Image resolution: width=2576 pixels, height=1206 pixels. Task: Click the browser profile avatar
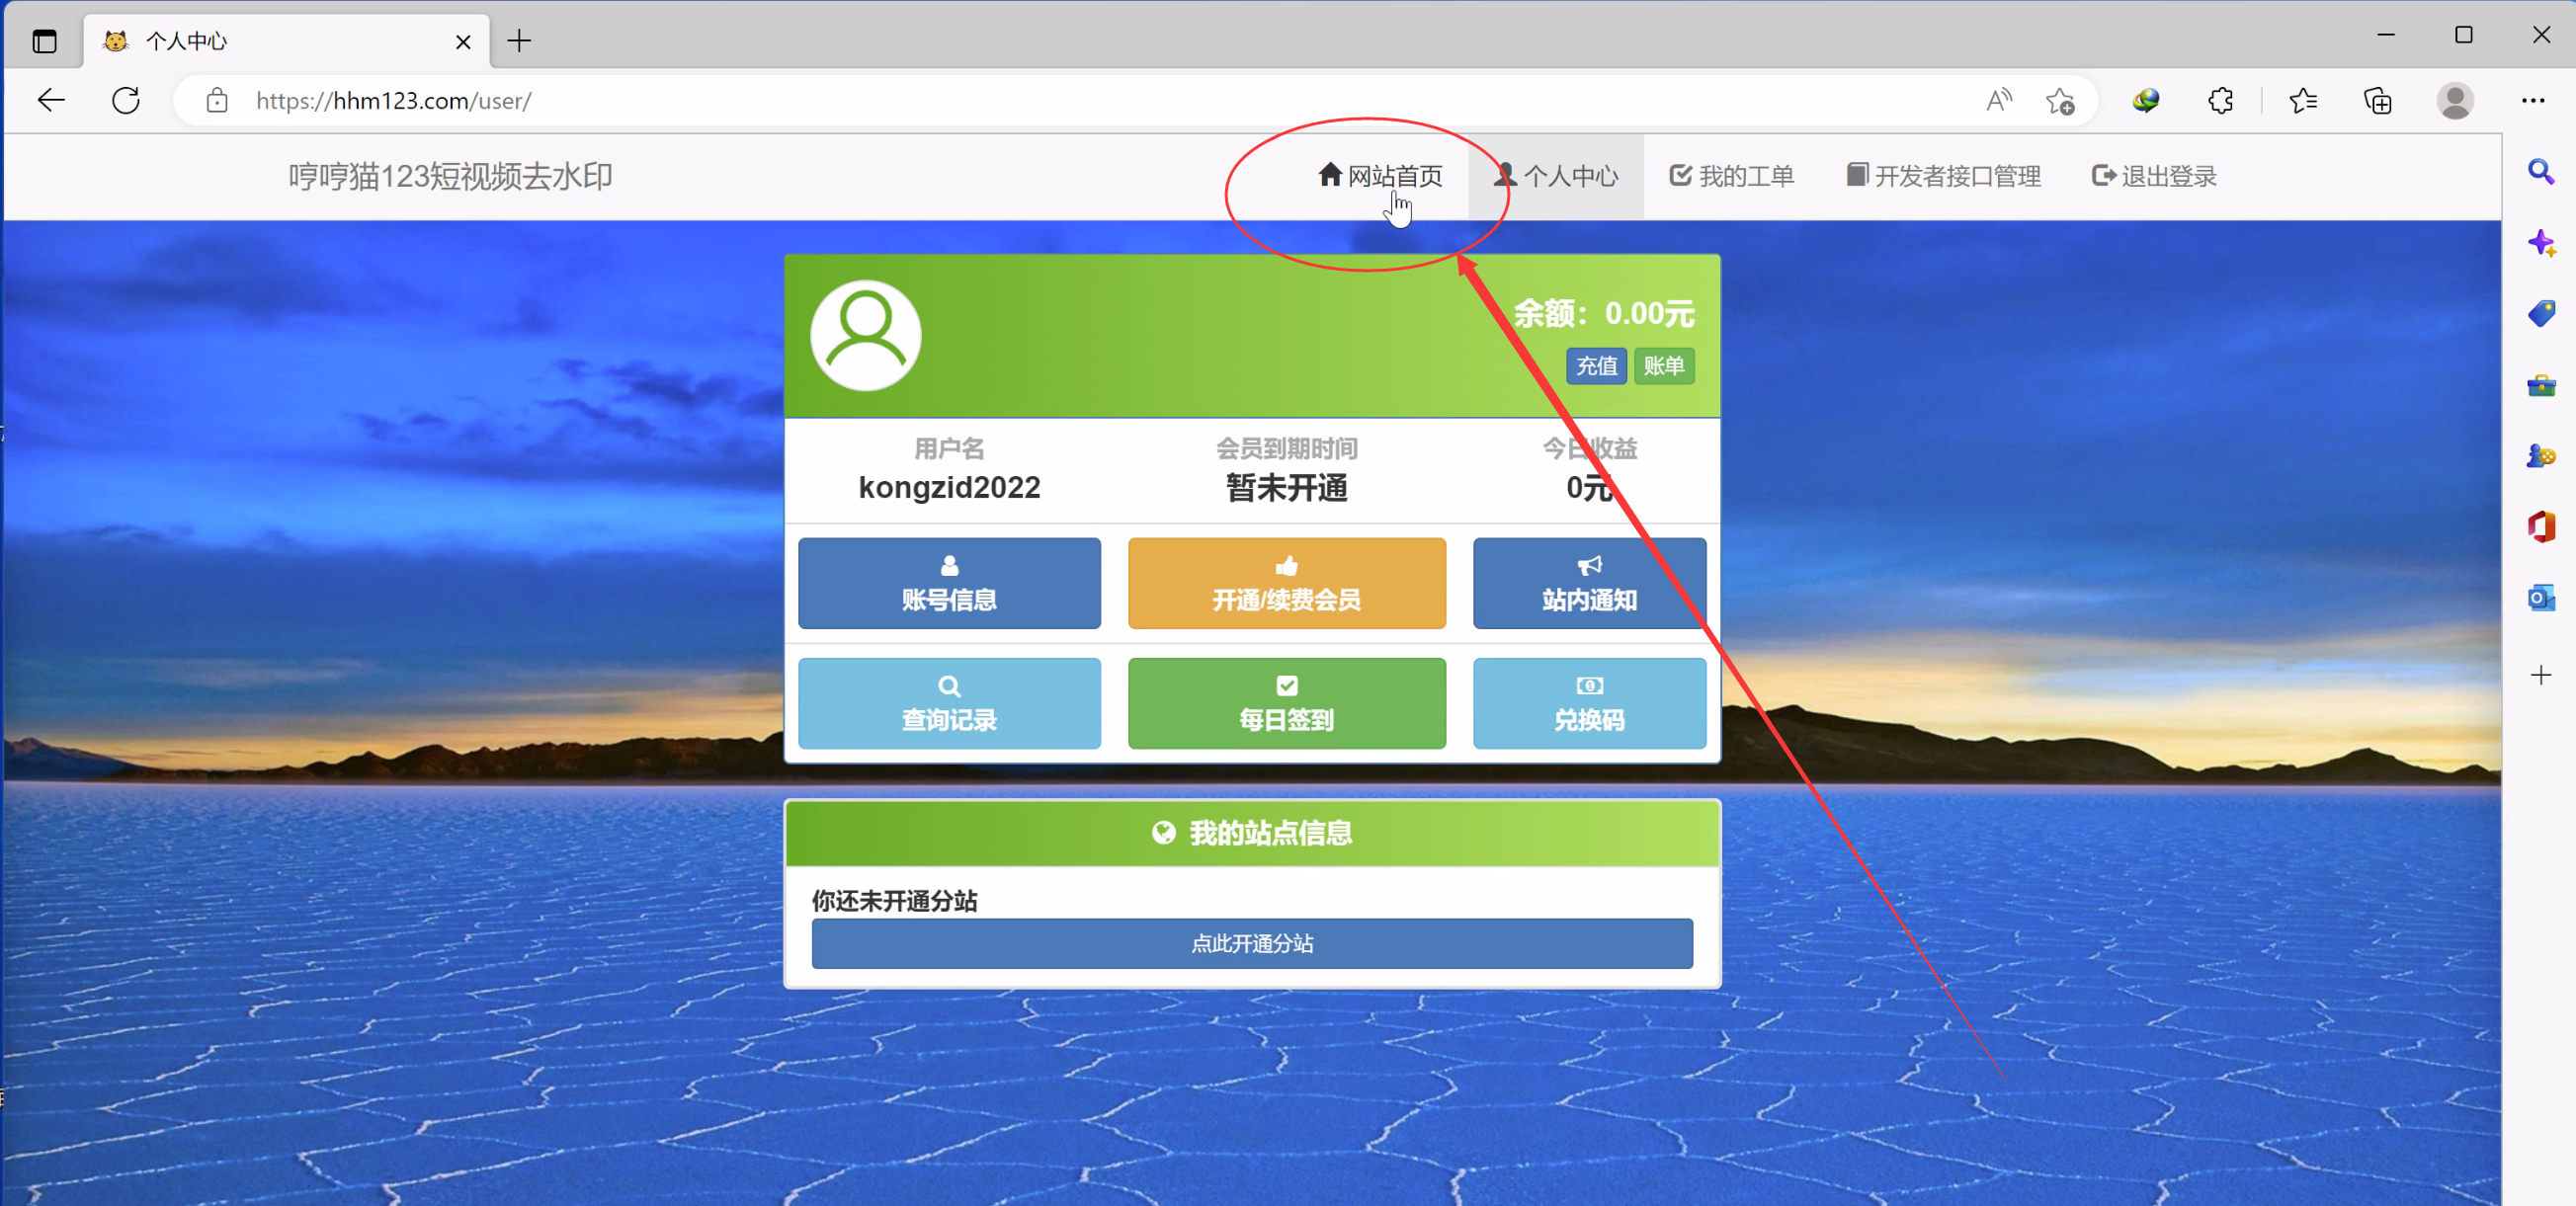click(x=2455, y=101)
